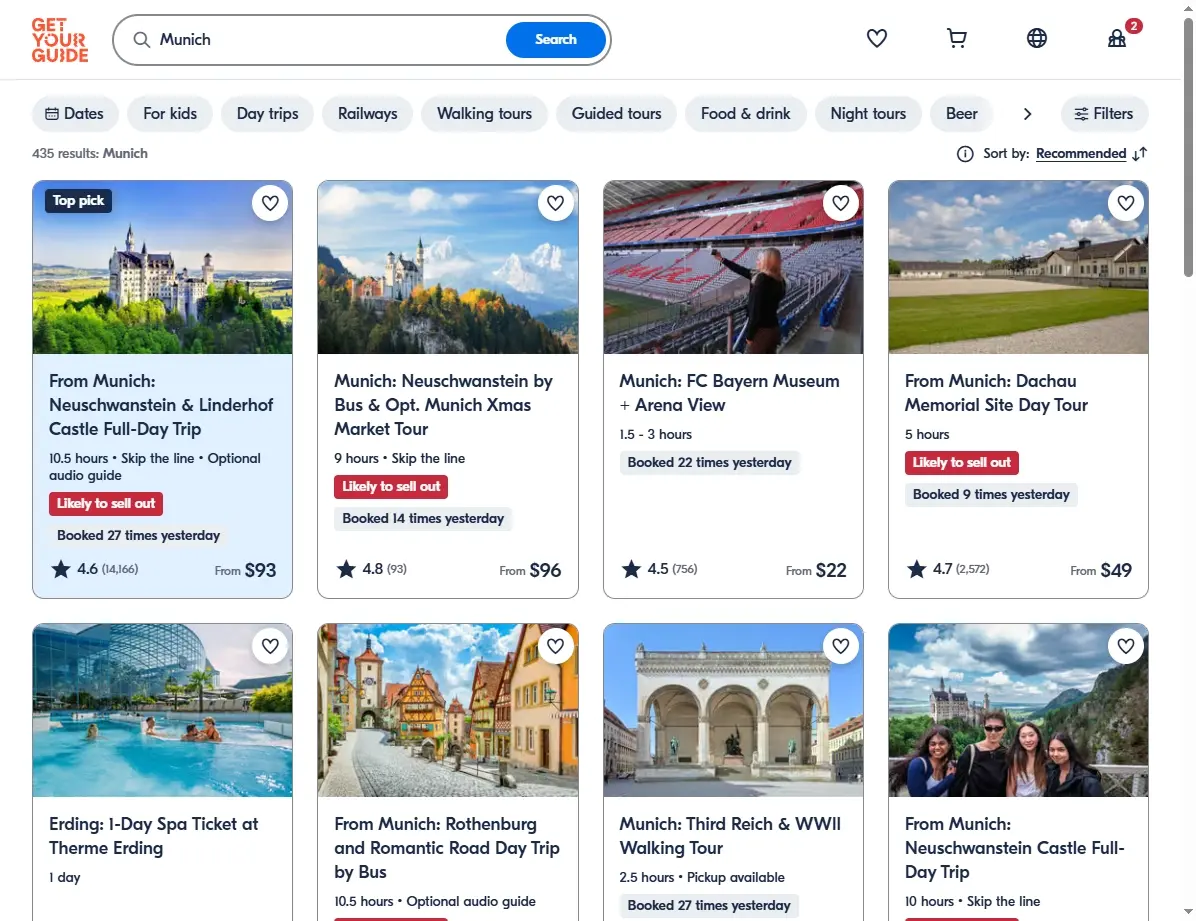
Task: Click the magnifier icon in search box
Action: [141, 40]
